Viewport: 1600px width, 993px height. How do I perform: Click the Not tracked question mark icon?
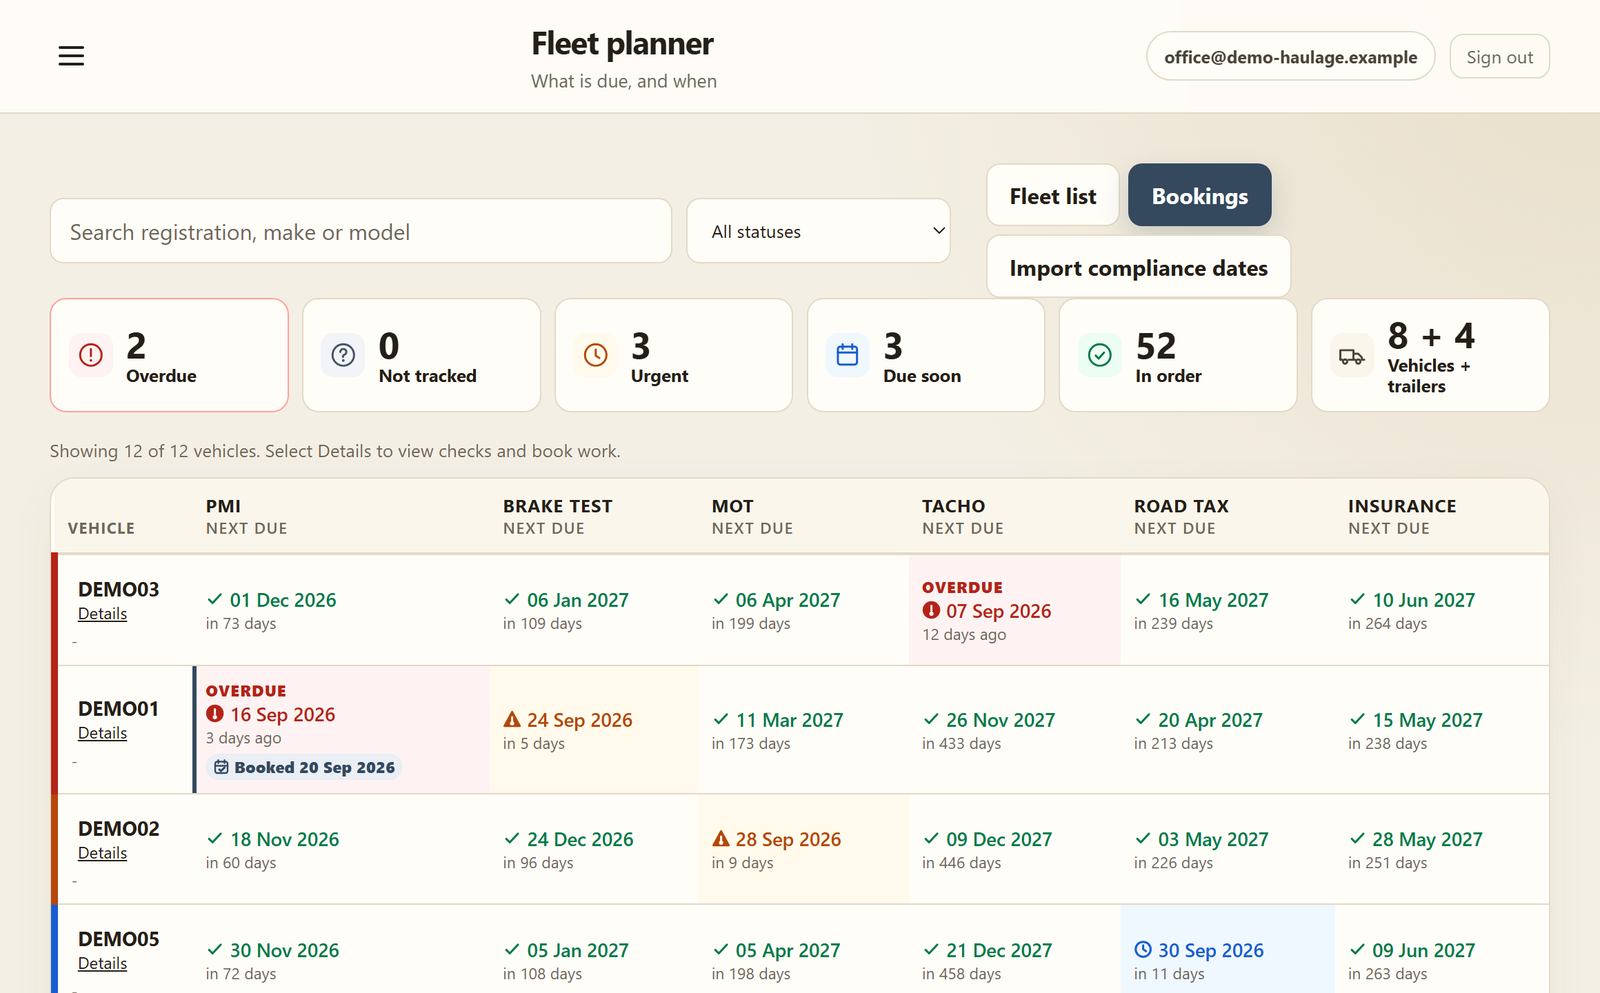[343, 355]
